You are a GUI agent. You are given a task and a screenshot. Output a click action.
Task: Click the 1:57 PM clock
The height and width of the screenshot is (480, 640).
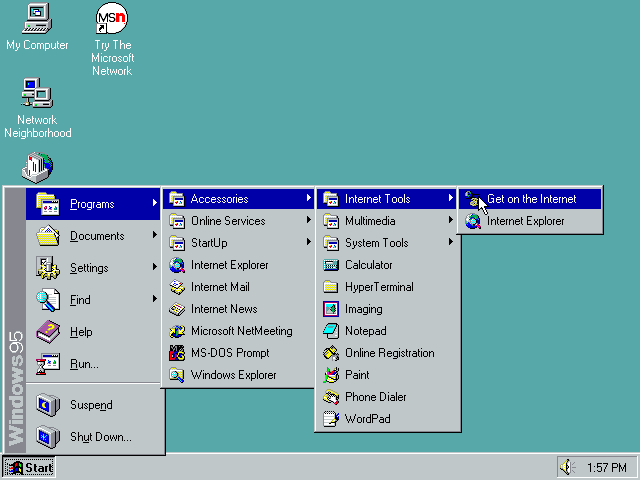click(607, 467)
